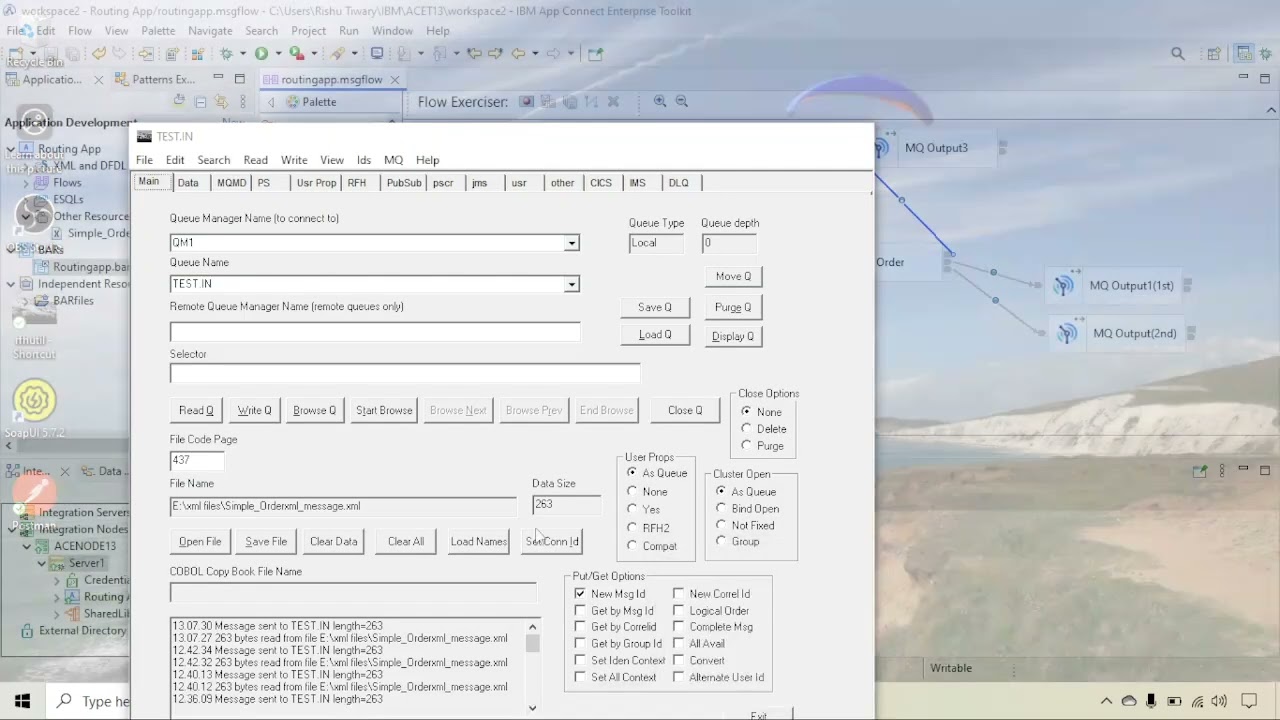
Task: Start Flow Exerciser recording icon
Action: (x=527, y=101)
